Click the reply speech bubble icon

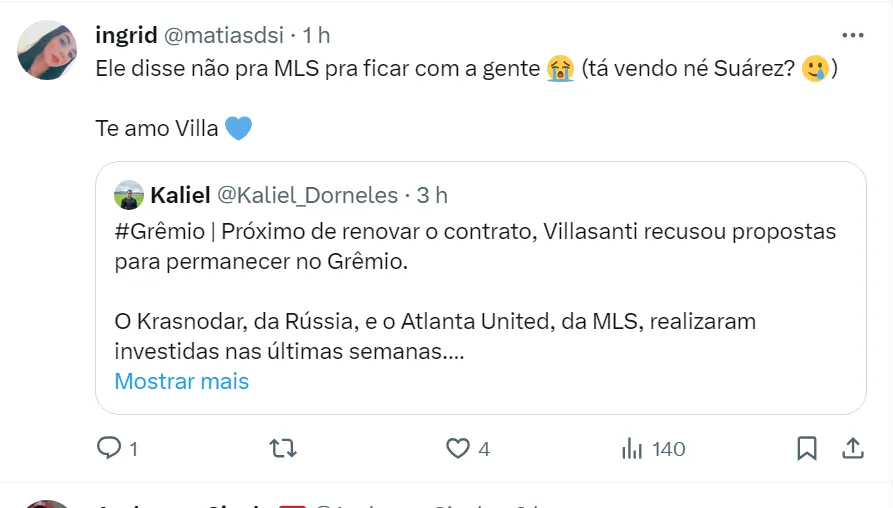[x=108, y=448]
